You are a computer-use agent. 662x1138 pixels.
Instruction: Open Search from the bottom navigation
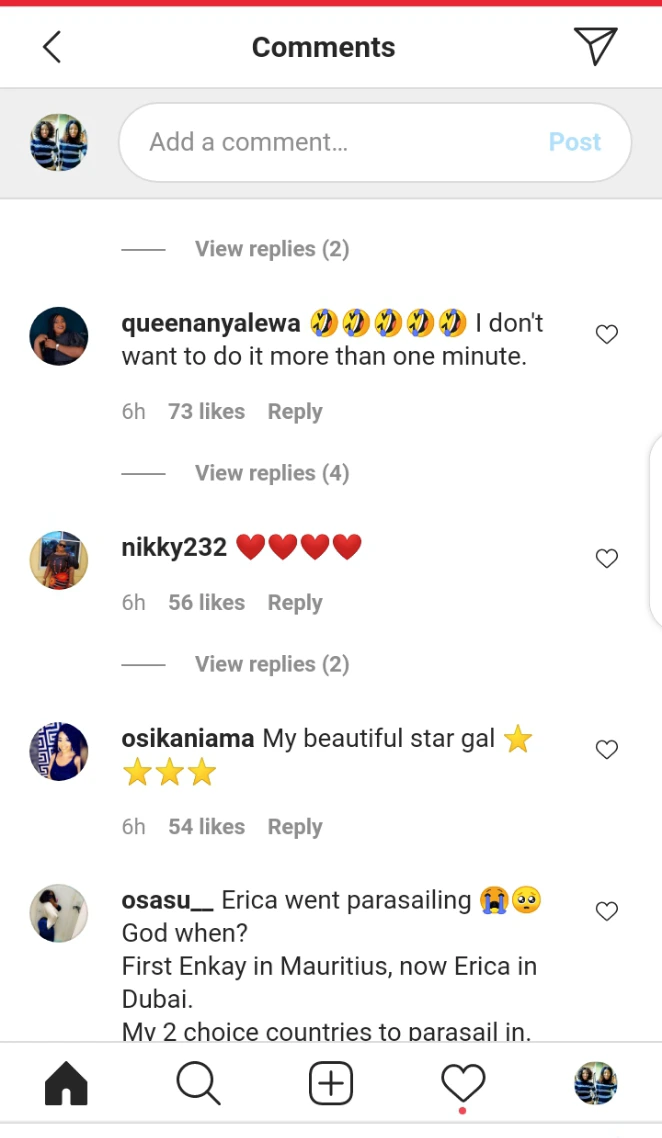point(198,1084)
